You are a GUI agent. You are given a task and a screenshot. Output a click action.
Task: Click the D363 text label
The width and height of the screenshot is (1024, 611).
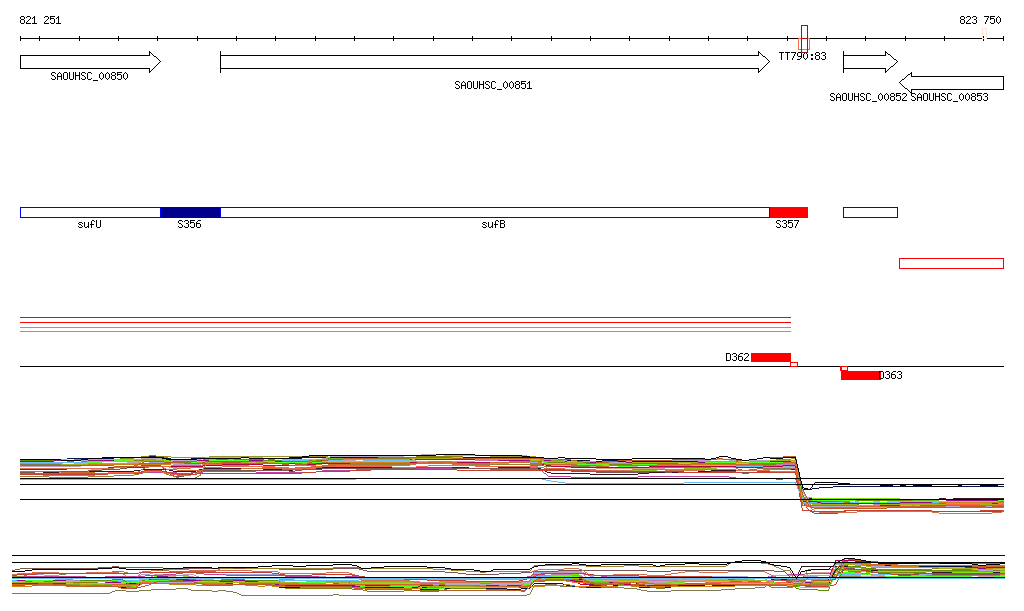pyautogui.click(x=891, y=376)
